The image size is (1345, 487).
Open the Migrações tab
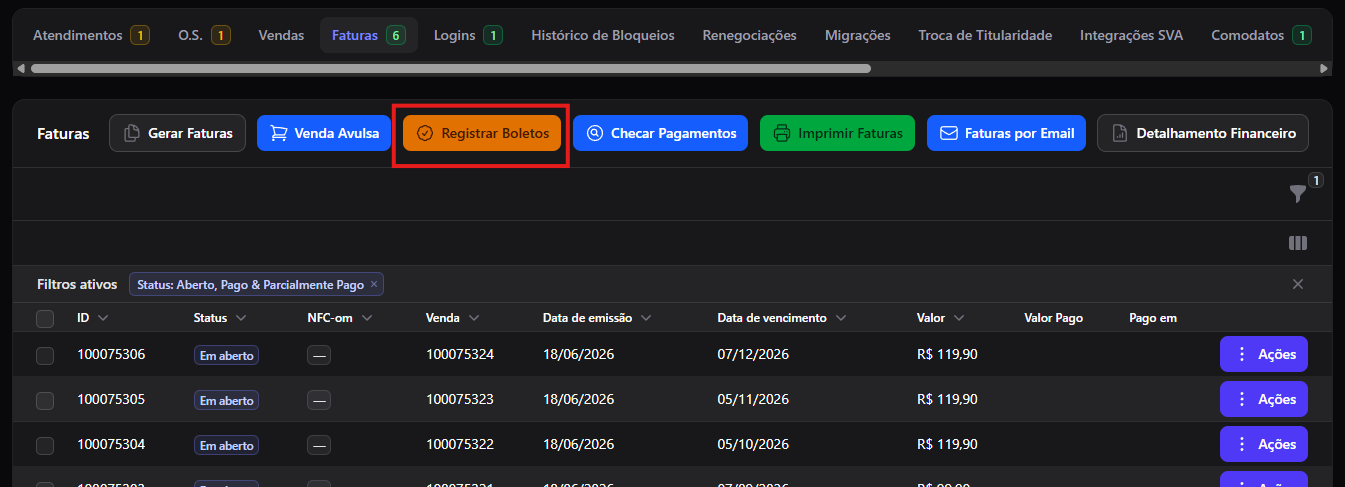858,35
